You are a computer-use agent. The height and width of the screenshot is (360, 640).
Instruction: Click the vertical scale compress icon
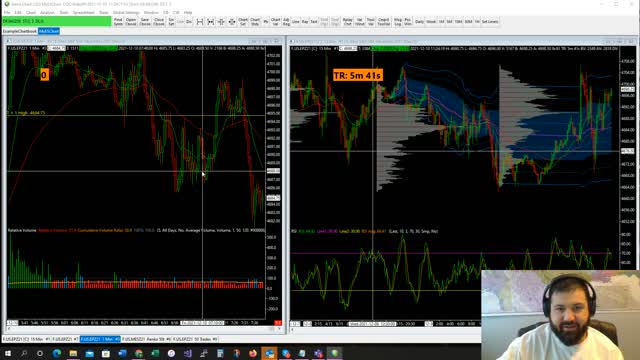coord(221,22)
